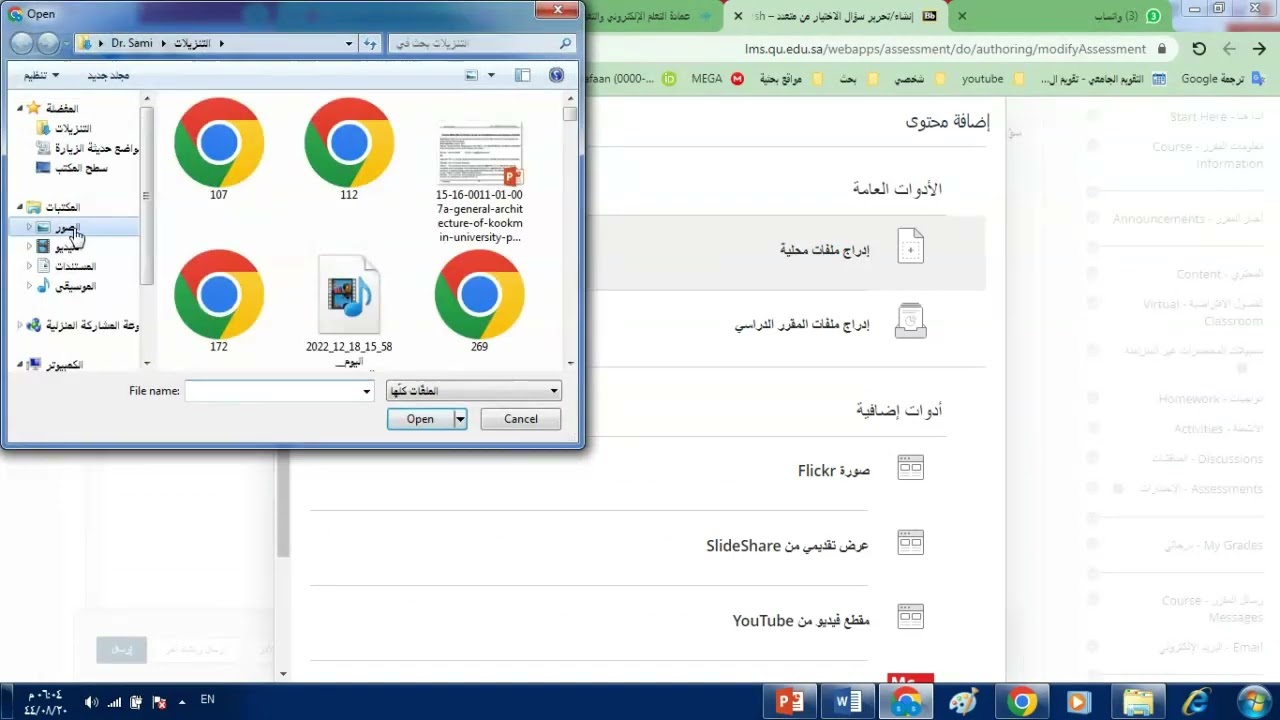Select the video file 2022_12_18_15_58
This screenshot has height=720, width=1280.
click(x=349, y=310)
